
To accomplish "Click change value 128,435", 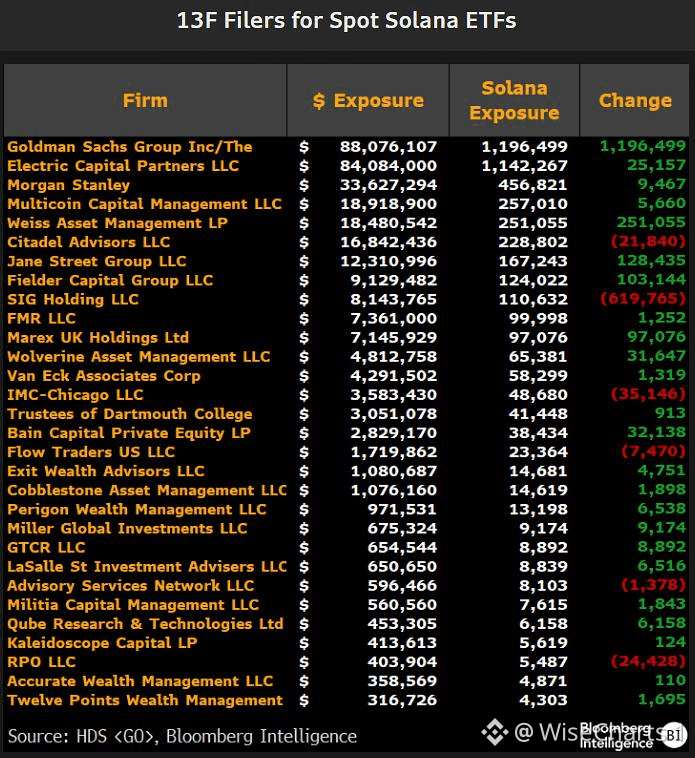I will [x=651, y=261].
